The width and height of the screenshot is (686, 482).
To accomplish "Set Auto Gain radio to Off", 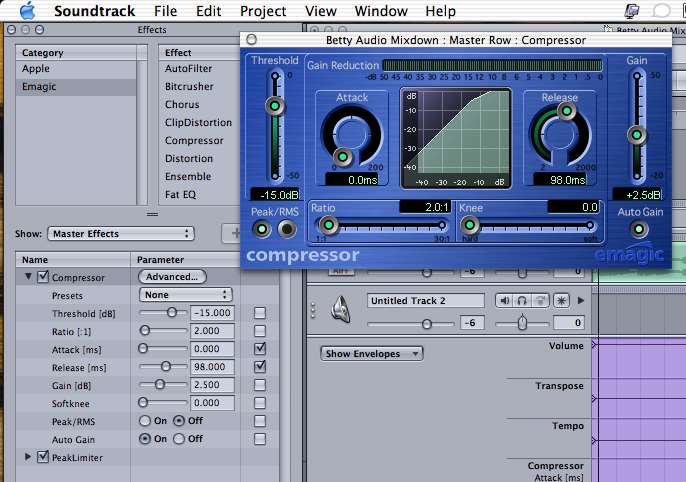I will 179,439.
